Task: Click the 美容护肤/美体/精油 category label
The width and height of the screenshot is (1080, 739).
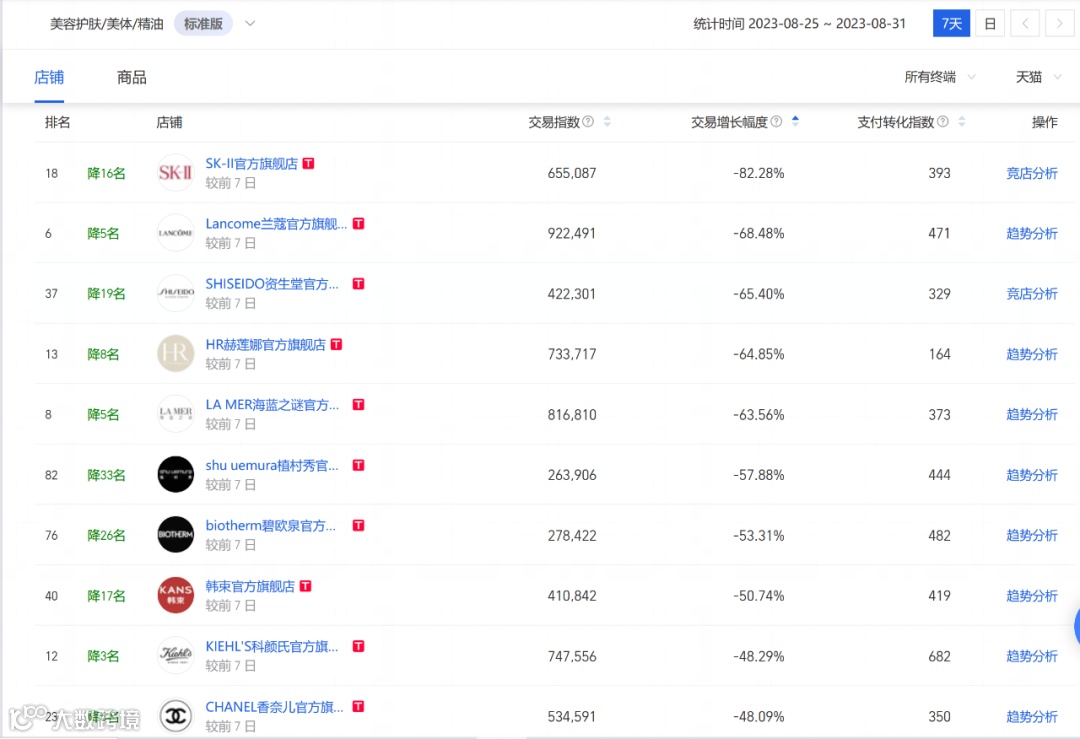Action: point(107,23)
